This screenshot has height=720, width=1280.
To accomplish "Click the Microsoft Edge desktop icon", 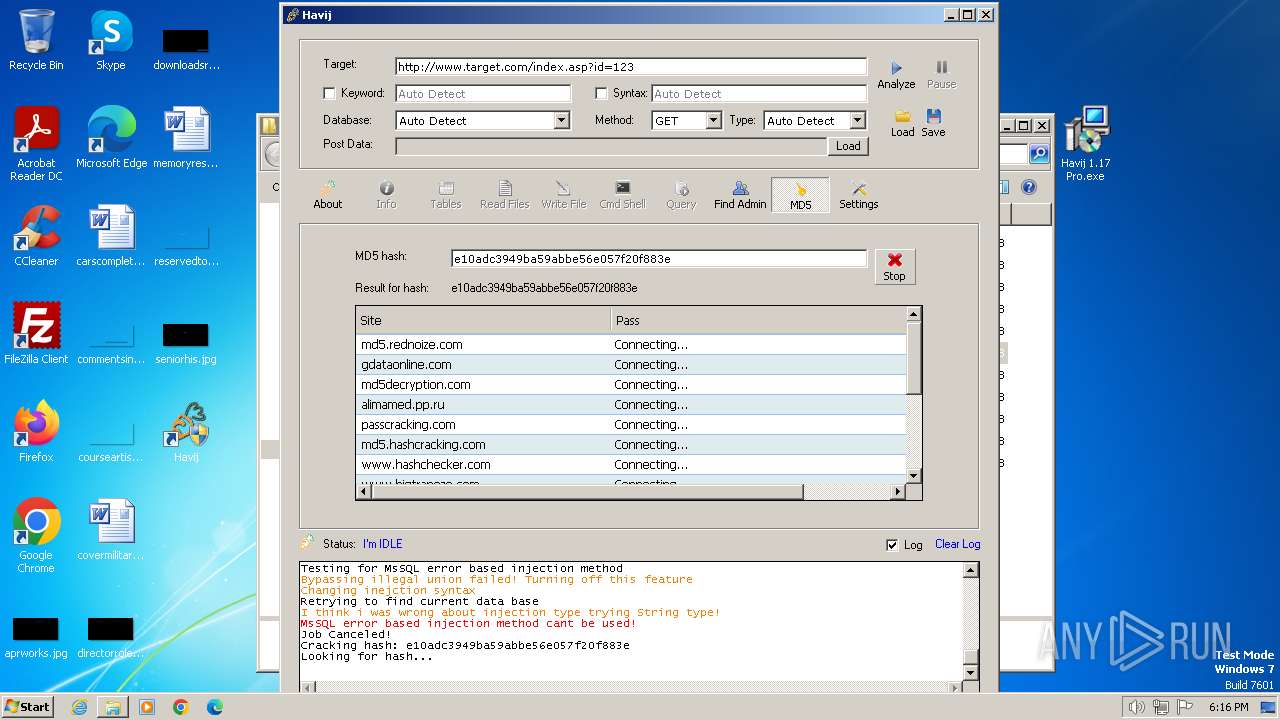I will (x=111, y=138).
